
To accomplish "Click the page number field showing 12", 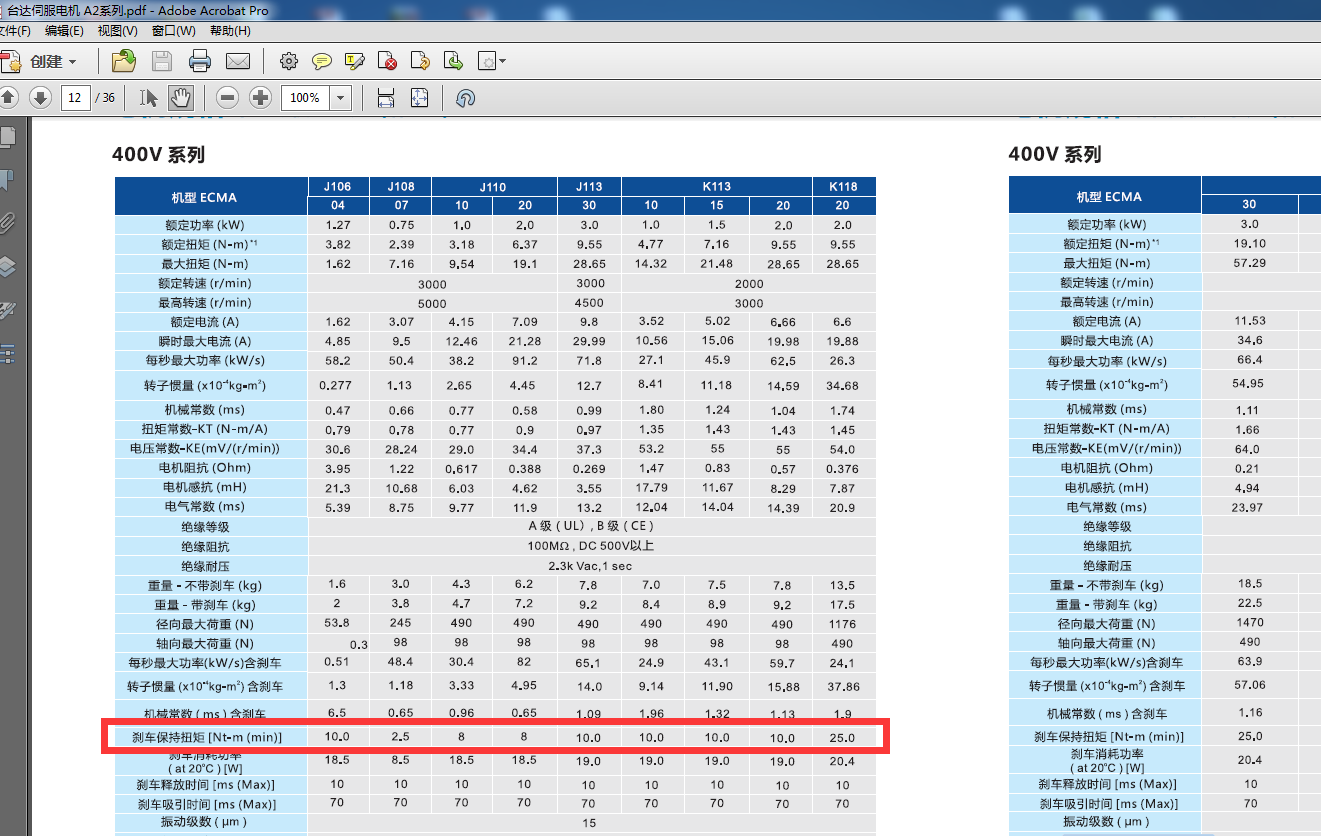I will [x=75, y=97].
